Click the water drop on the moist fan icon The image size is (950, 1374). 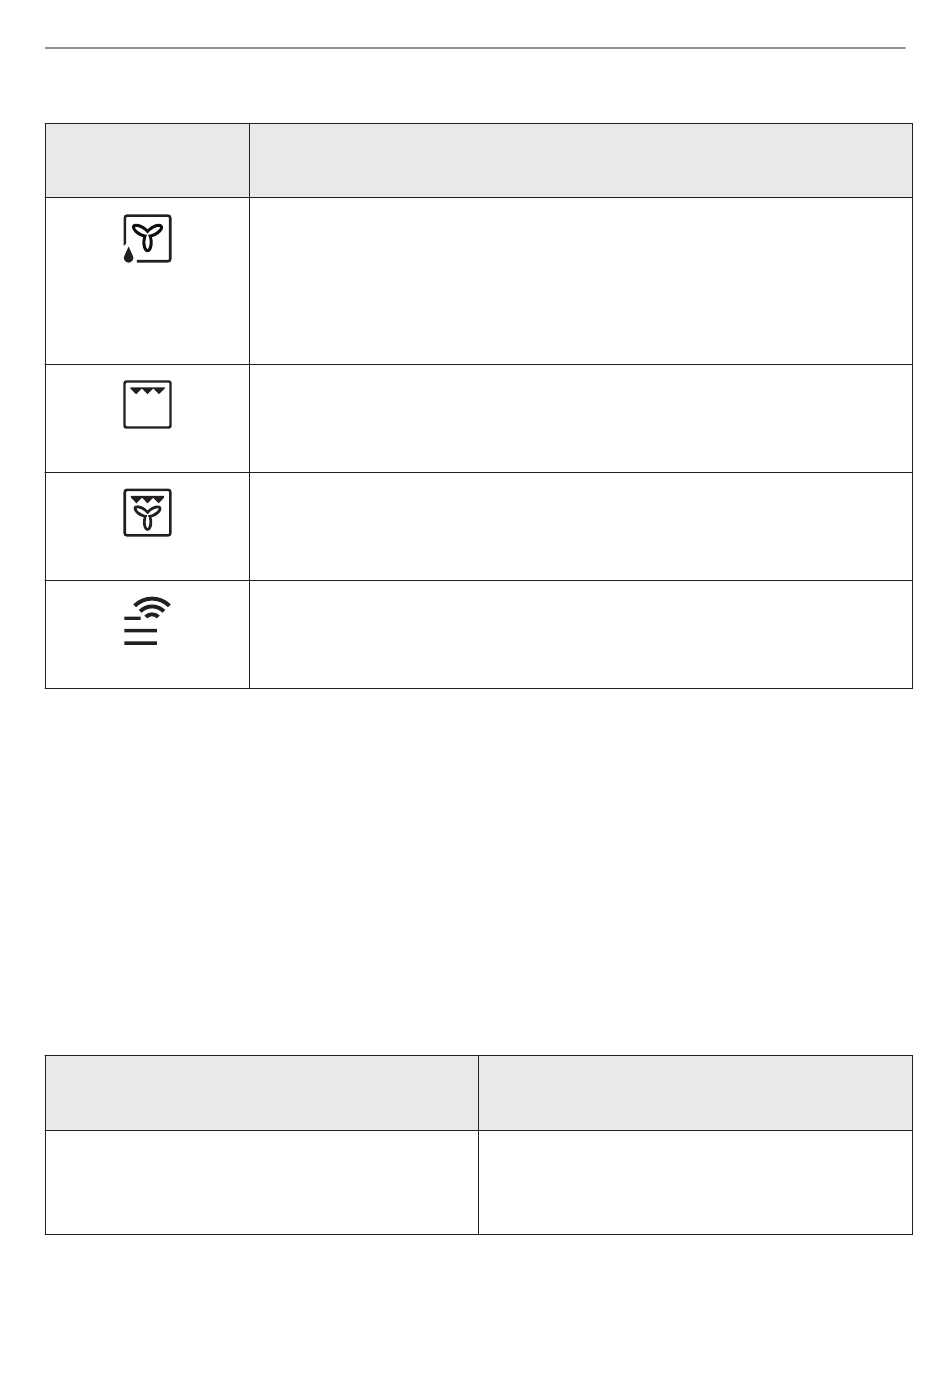(129, 255)
